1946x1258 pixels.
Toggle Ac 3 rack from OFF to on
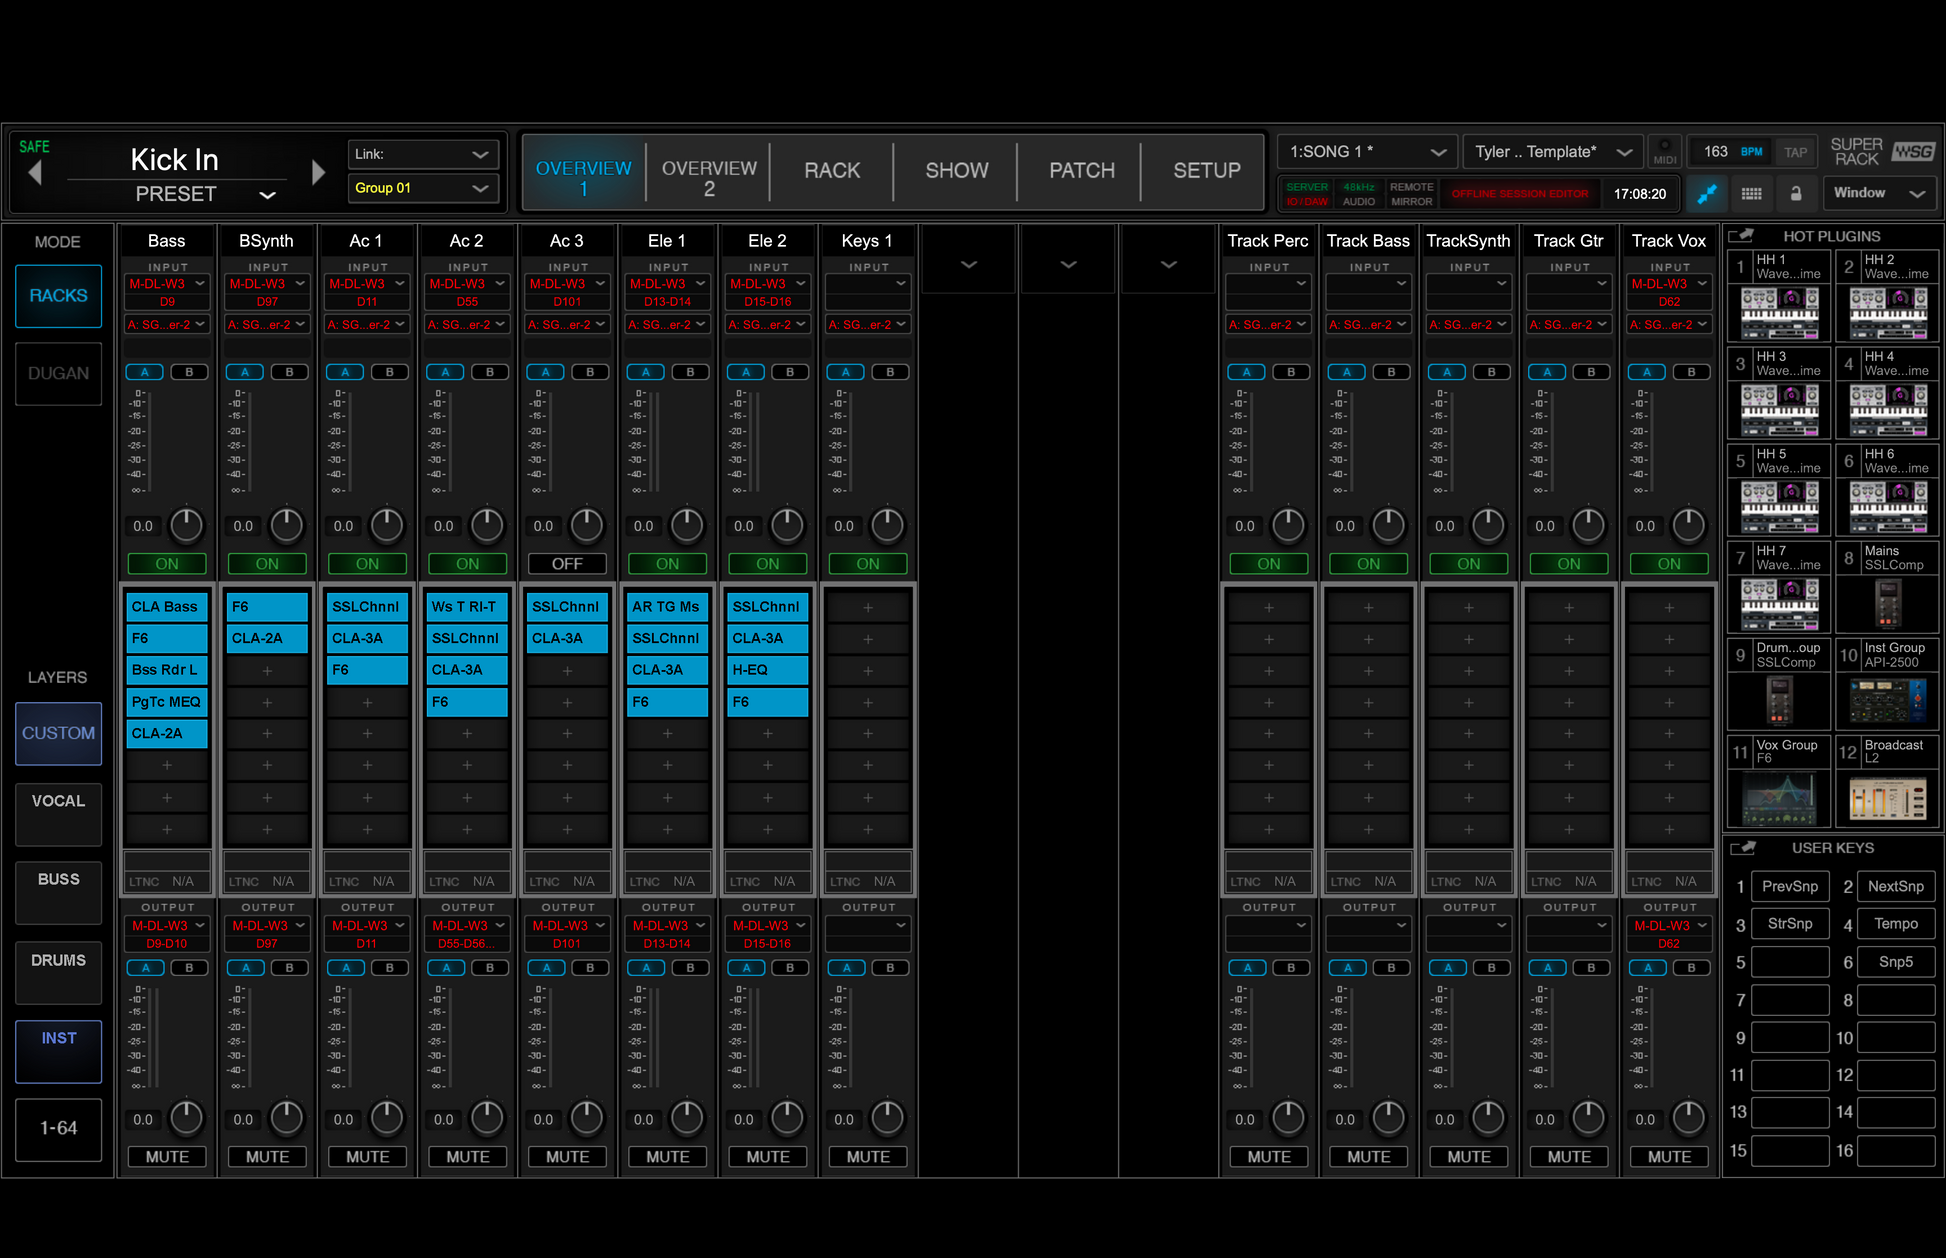point(567,564)
